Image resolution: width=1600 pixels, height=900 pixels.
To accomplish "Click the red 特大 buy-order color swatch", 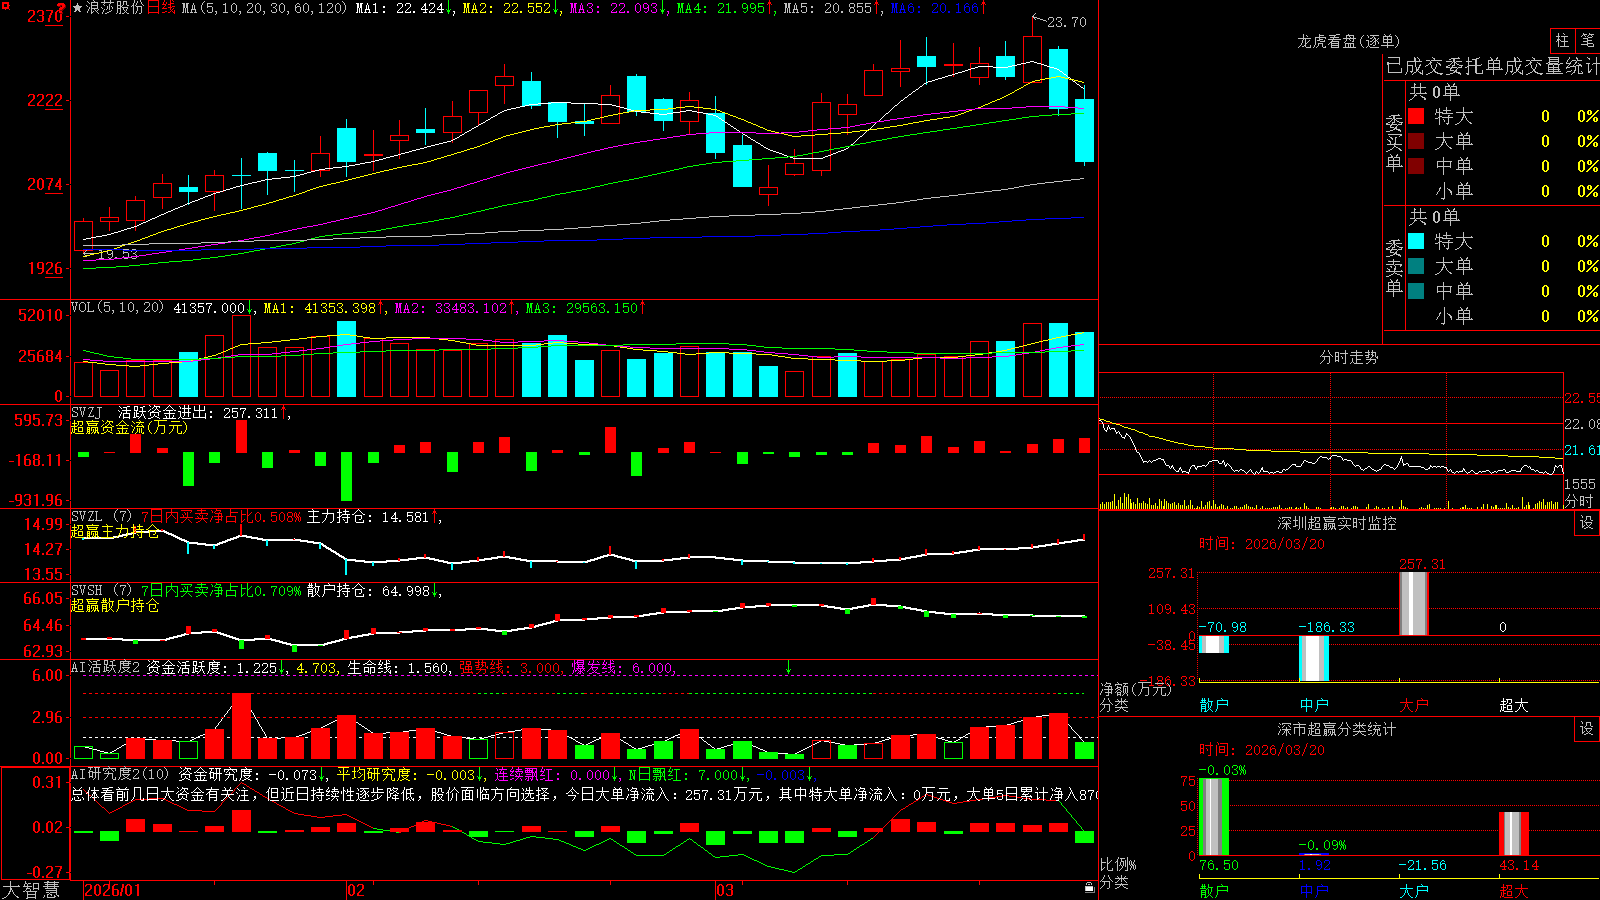I will pos(1416,116).
